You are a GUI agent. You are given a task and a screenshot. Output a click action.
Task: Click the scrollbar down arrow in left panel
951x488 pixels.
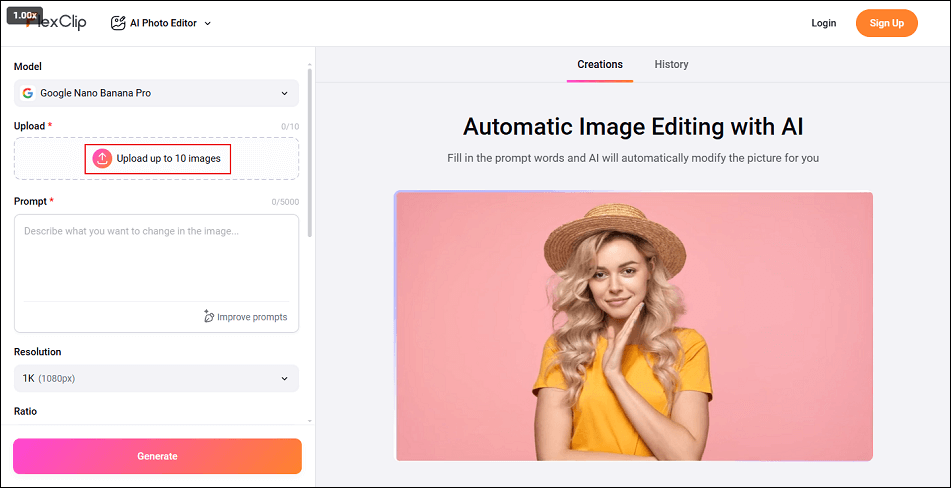click(x=309, y=420)
